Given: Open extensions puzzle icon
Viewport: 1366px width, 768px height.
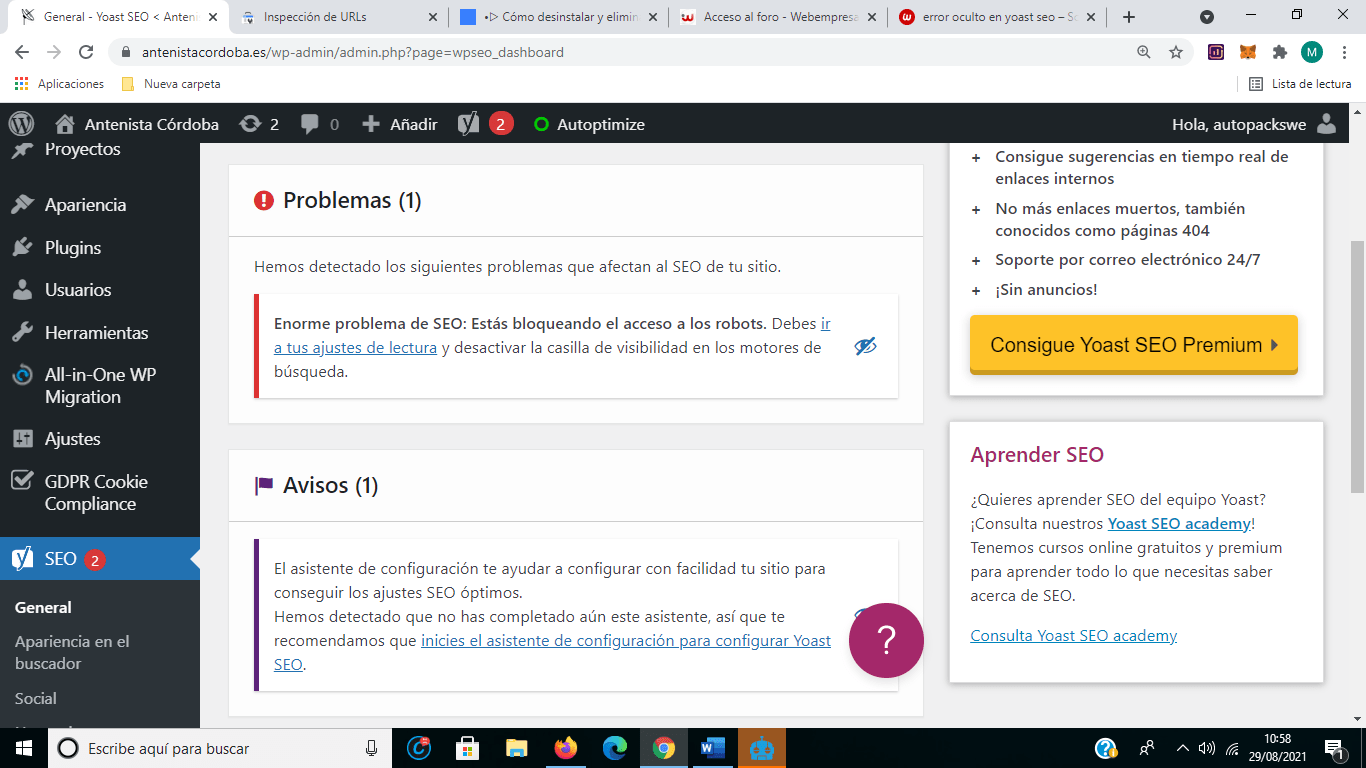Looking at the screenshot, I should point(1280,52).
